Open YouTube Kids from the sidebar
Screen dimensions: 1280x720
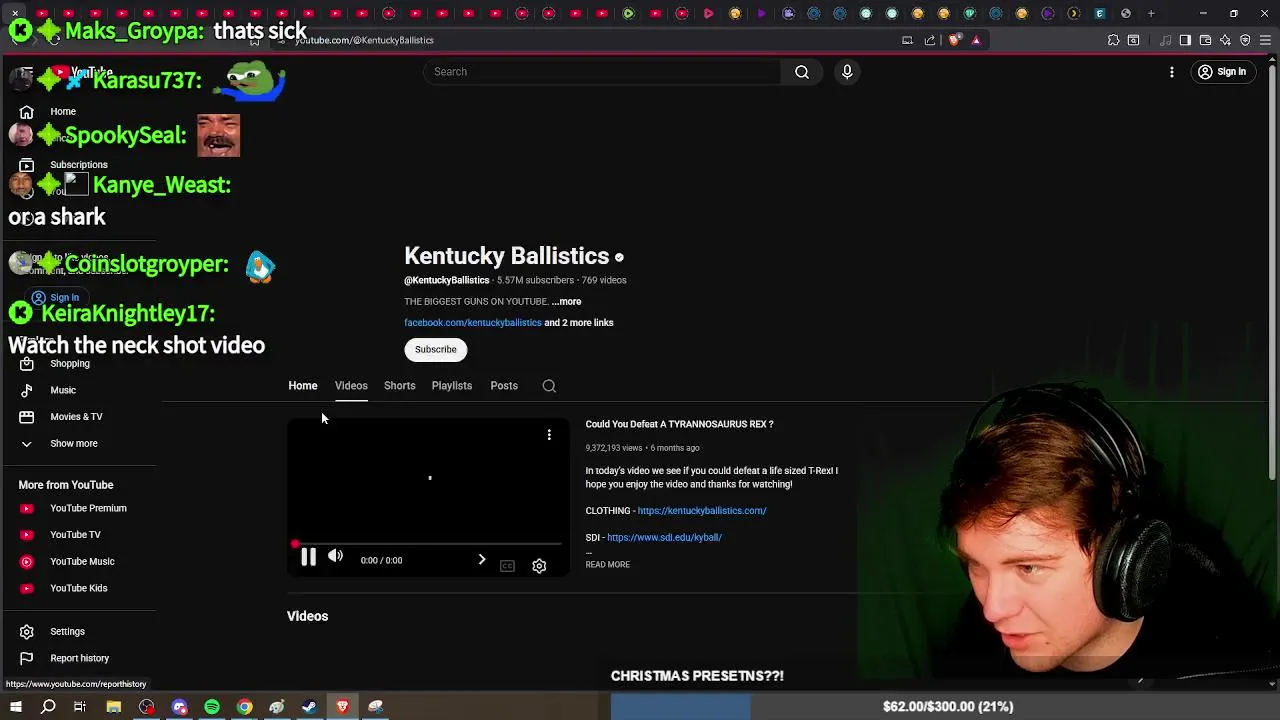[x=80, y=588]
